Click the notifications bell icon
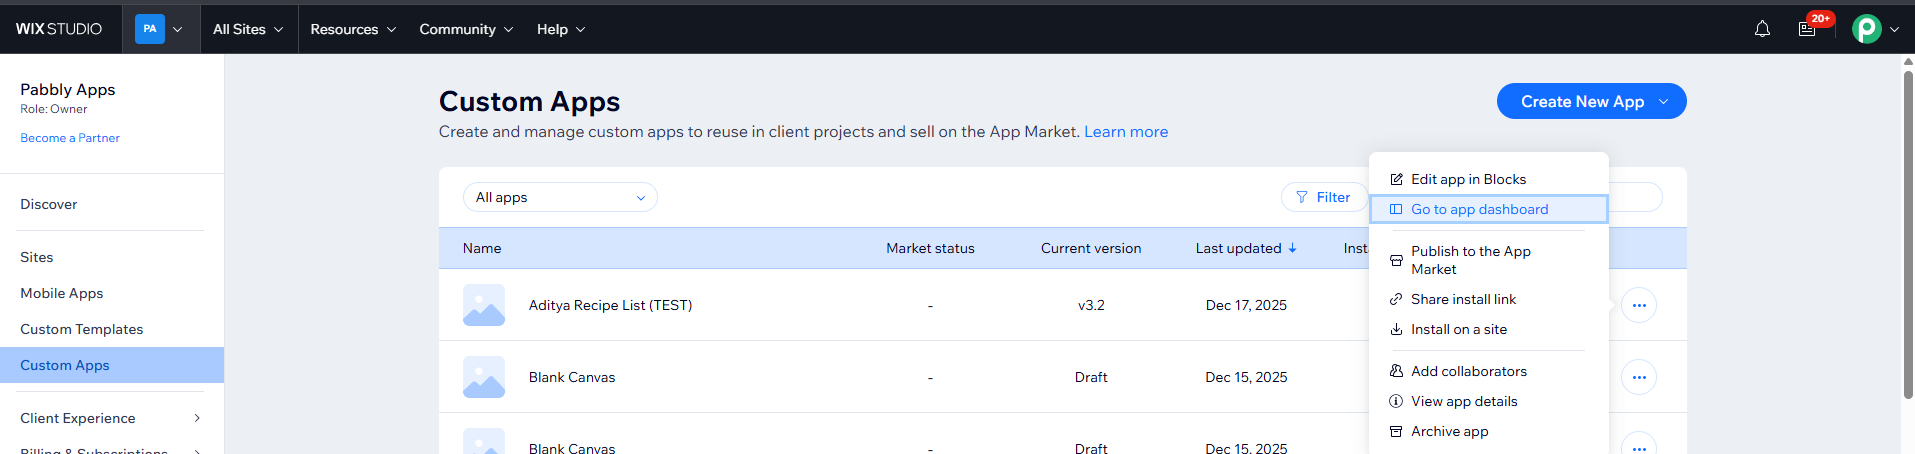This screenshot has width=1915, height=454. pyautogui.click(x=1762, y=29)
